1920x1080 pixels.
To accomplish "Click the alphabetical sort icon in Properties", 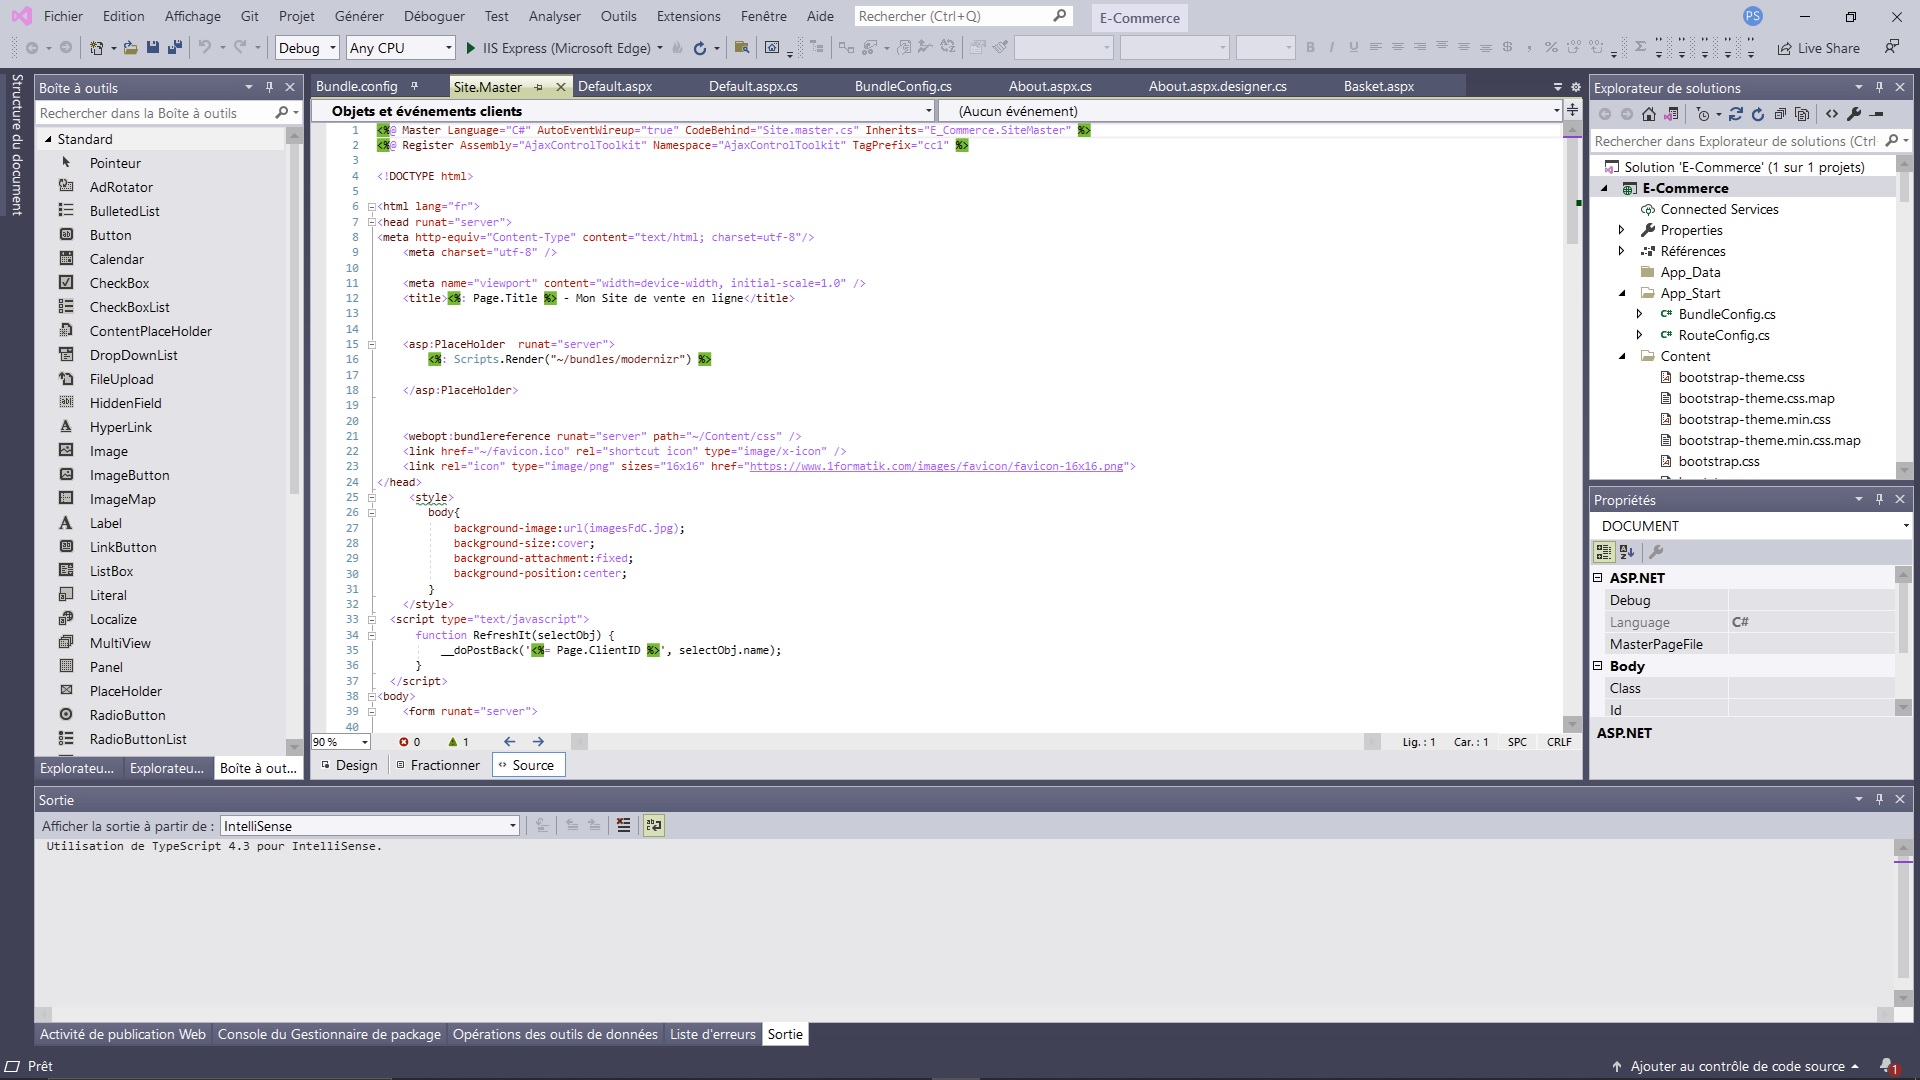I will click(x=1627, y=551).
